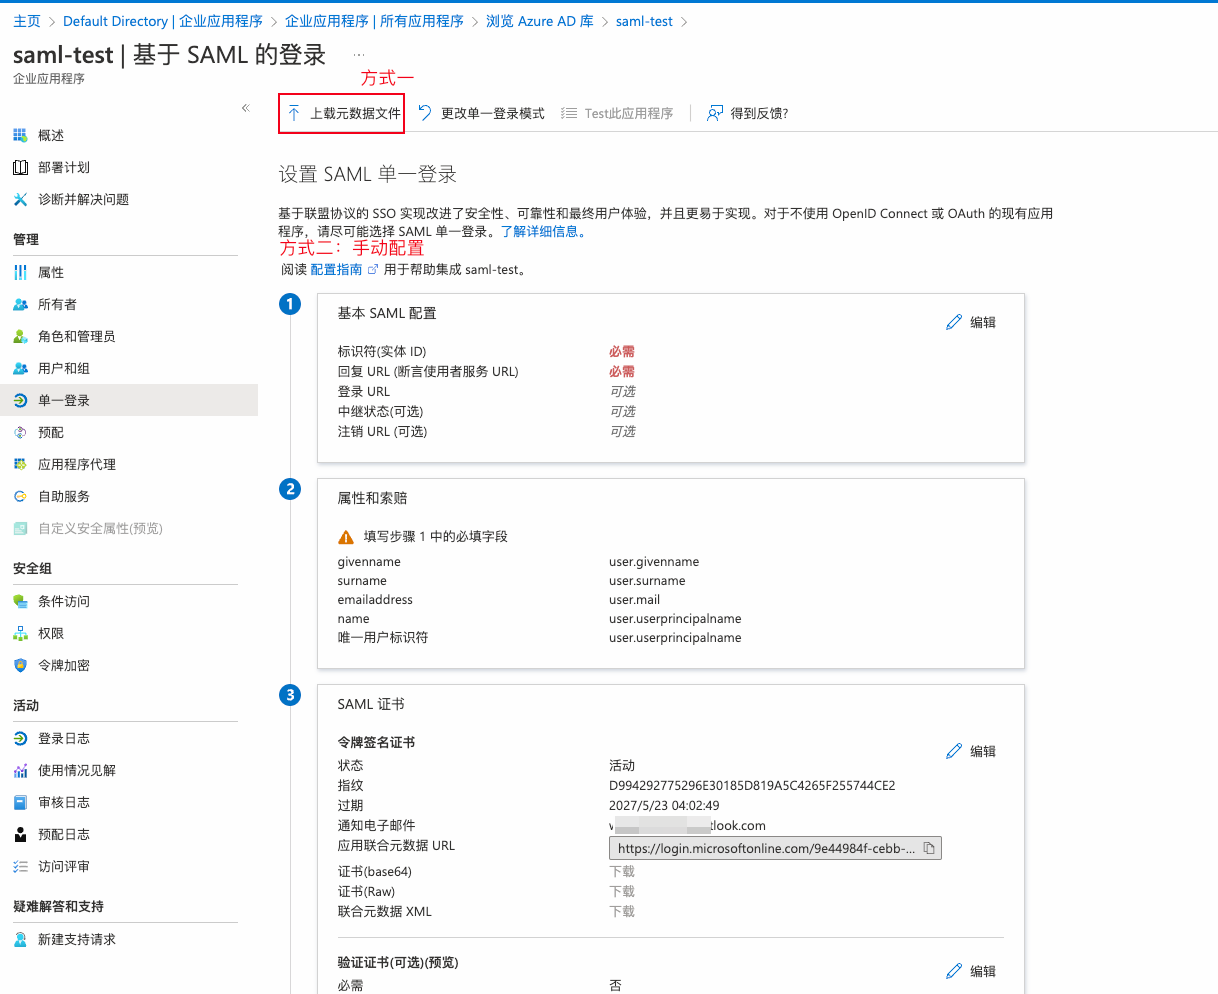Viewport: 1218px width, 994px height.
Task: Click pencil icon in 基本 SAML 配置 card
Action: point(954,322)
